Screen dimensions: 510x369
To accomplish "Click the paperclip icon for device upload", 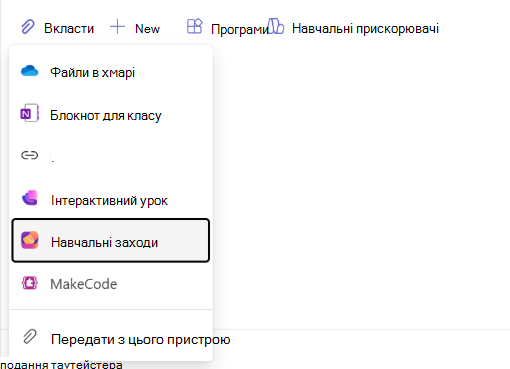I will click(x=30, y=337).
